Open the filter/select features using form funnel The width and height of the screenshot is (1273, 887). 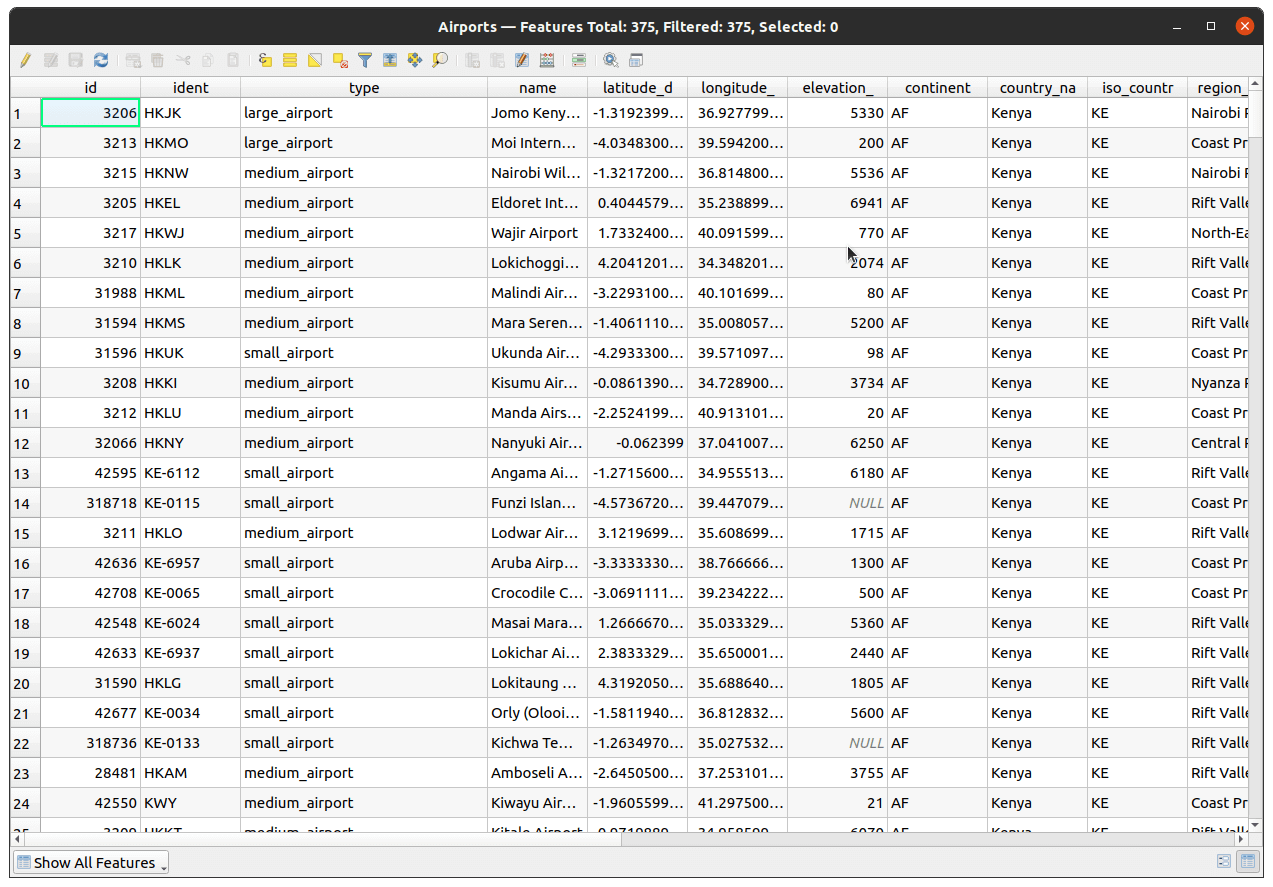[365, 61]
